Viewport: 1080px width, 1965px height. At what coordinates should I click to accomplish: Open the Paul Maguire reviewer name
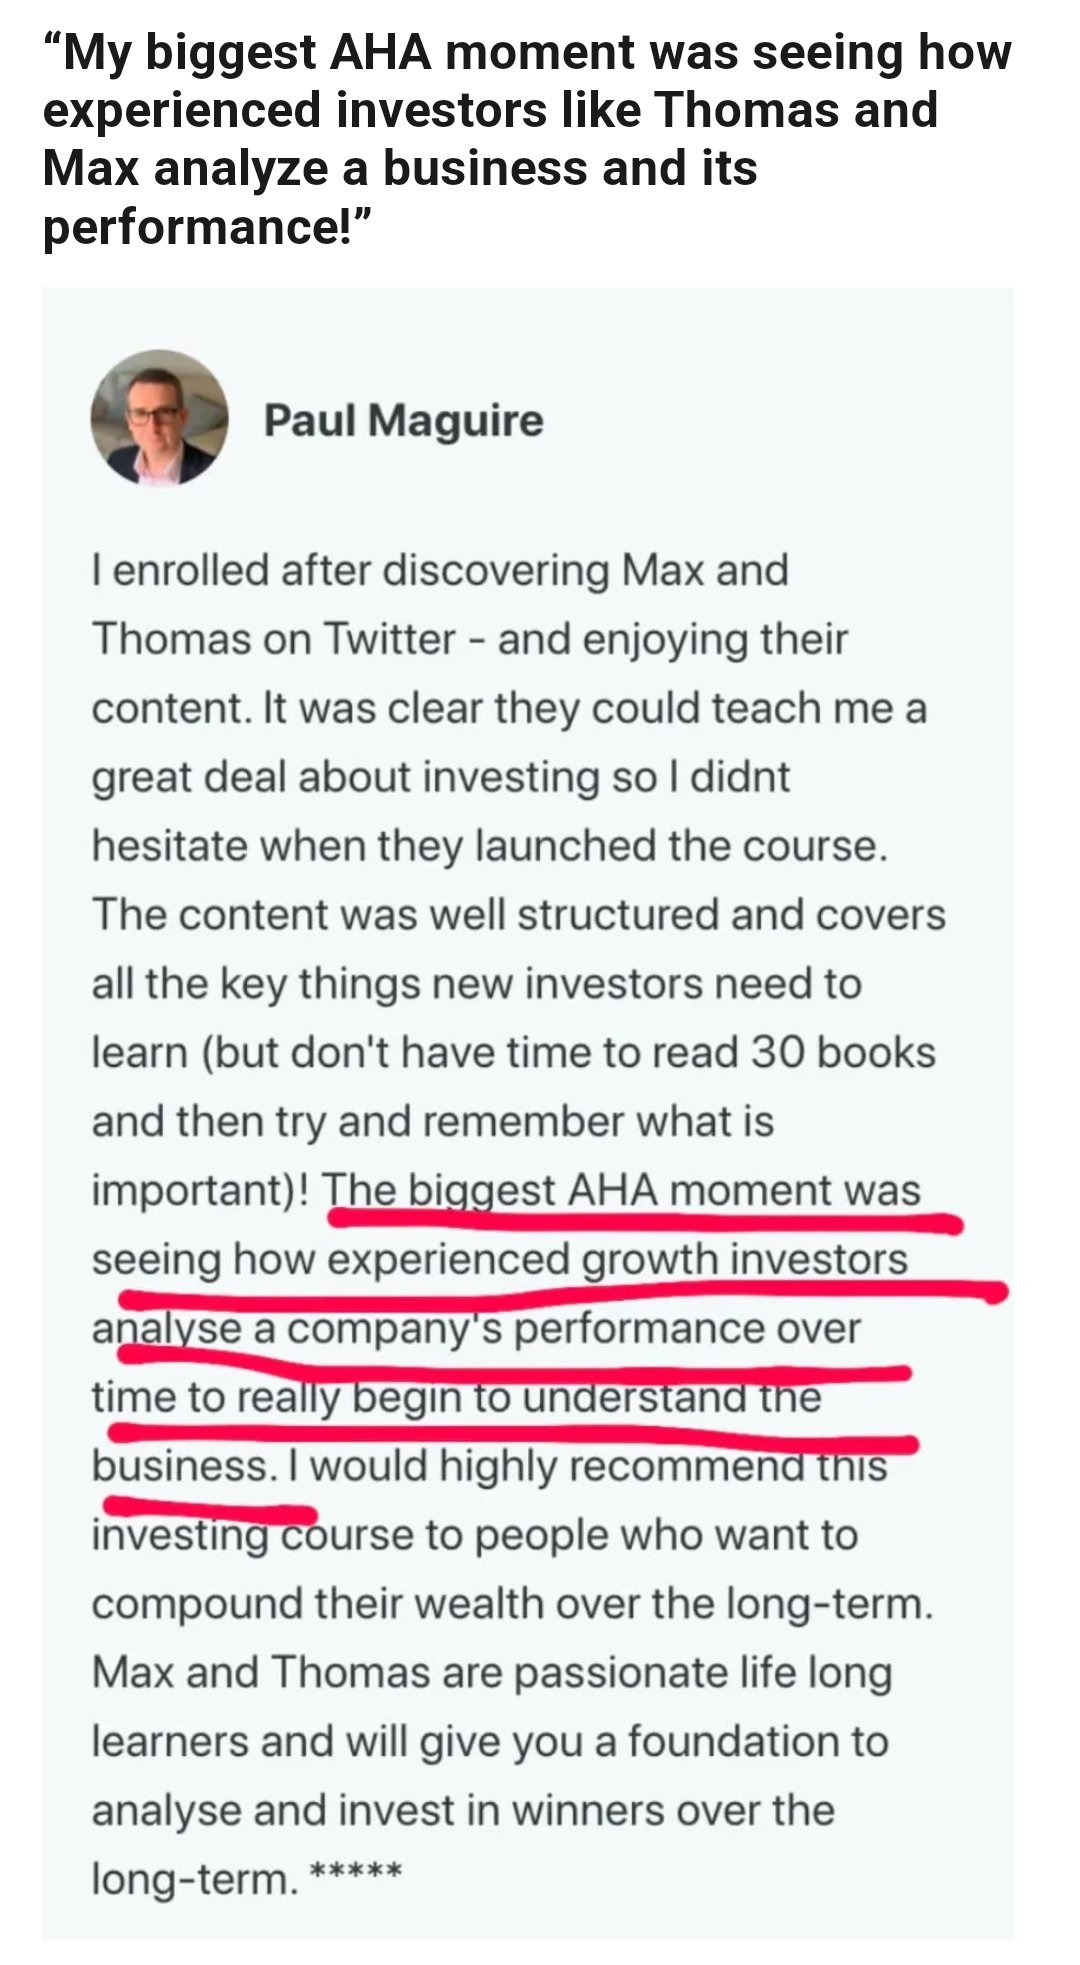point(403,420)
